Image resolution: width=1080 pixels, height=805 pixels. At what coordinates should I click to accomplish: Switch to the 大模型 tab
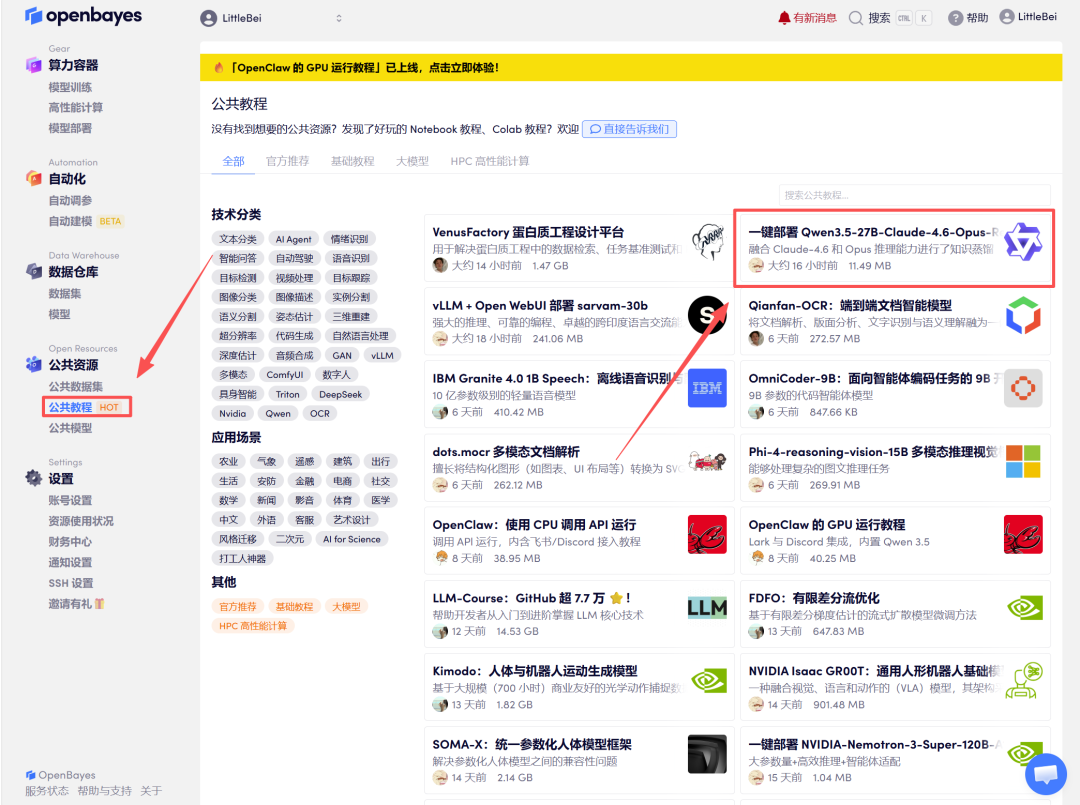coord(412,161)
